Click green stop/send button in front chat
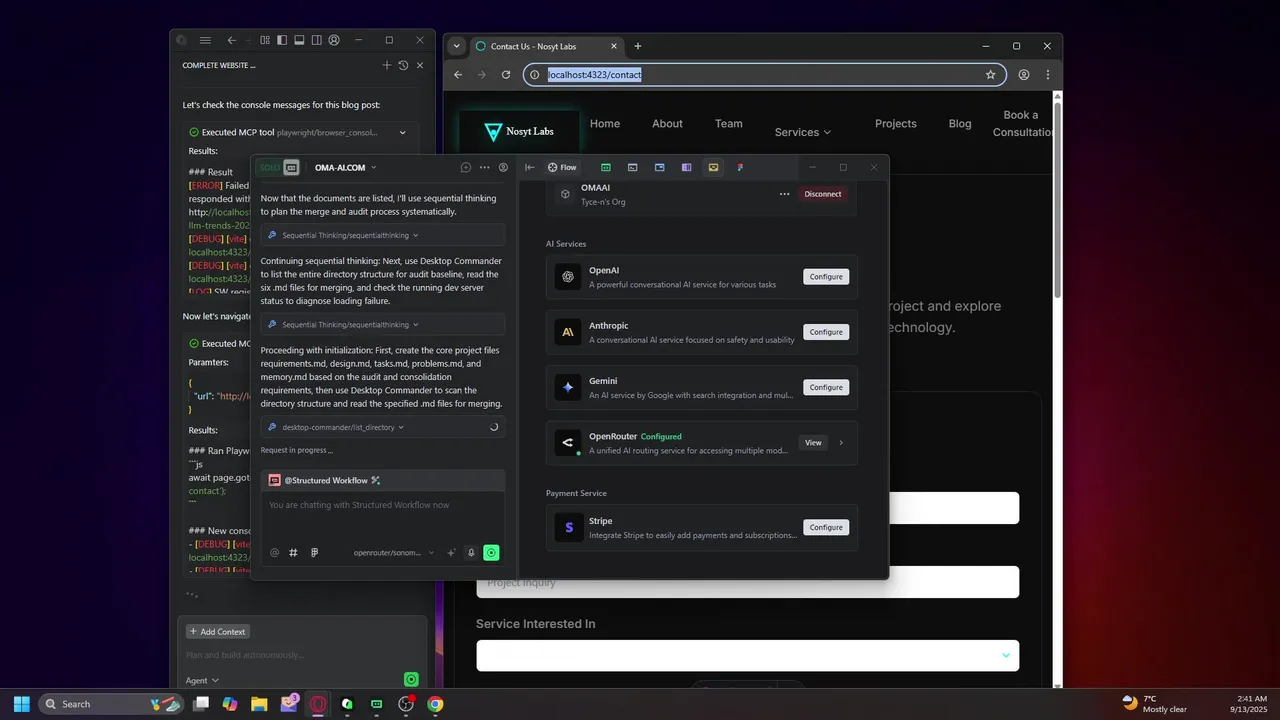Viewport: 1280px width, 720px height. [x=491, y=553]
